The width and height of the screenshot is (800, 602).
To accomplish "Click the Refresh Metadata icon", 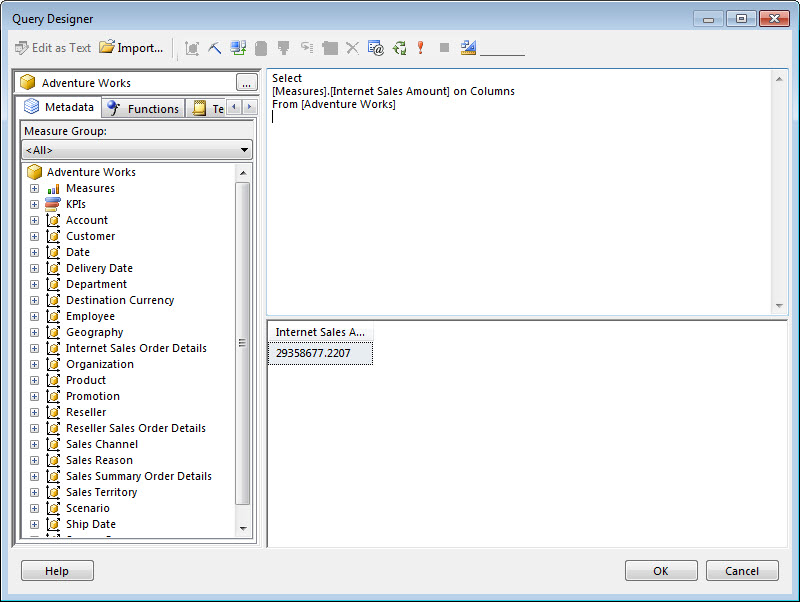I will 238,47.
